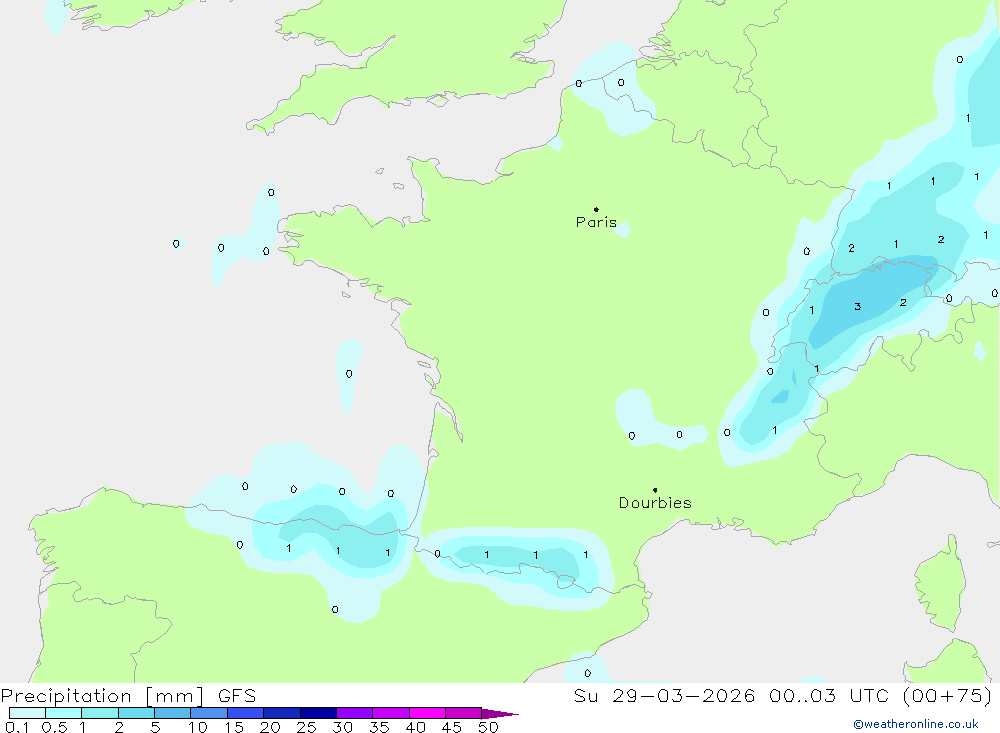This screenshot has height=733, width=1000.
Task: Open the weatheronline.co.uk copyright link
Action: pos(916,724)
